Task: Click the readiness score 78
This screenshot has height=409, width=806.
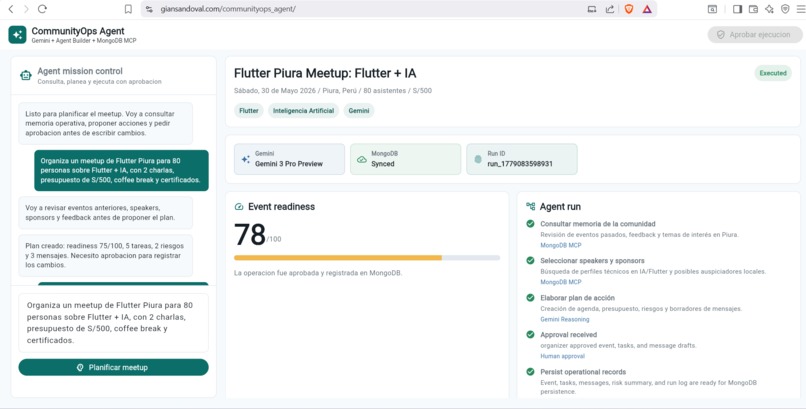Action: point(250,234)
